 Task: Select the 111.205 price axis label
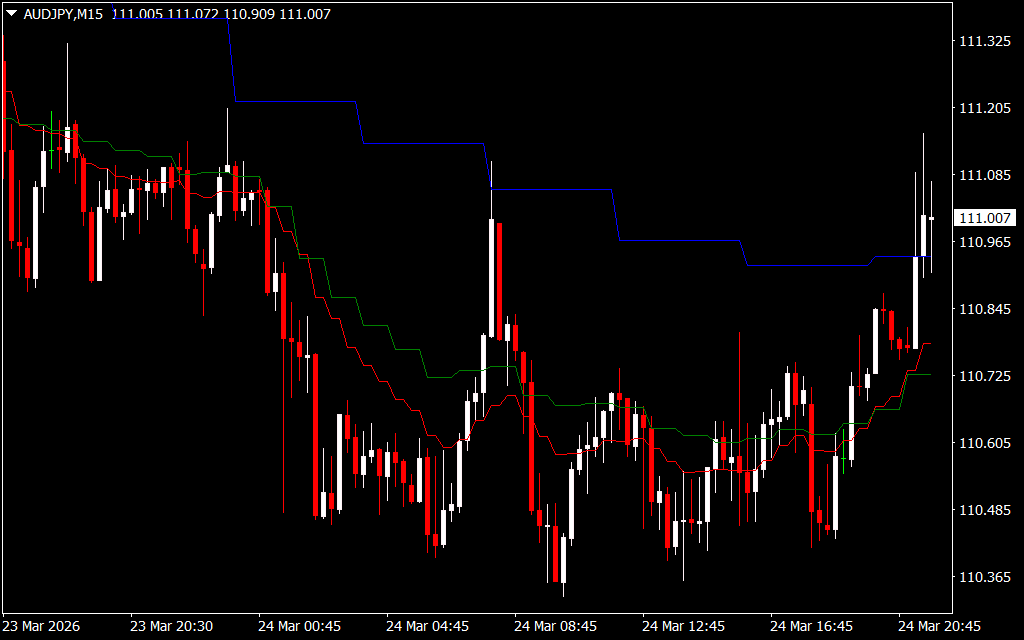[984, 108]
